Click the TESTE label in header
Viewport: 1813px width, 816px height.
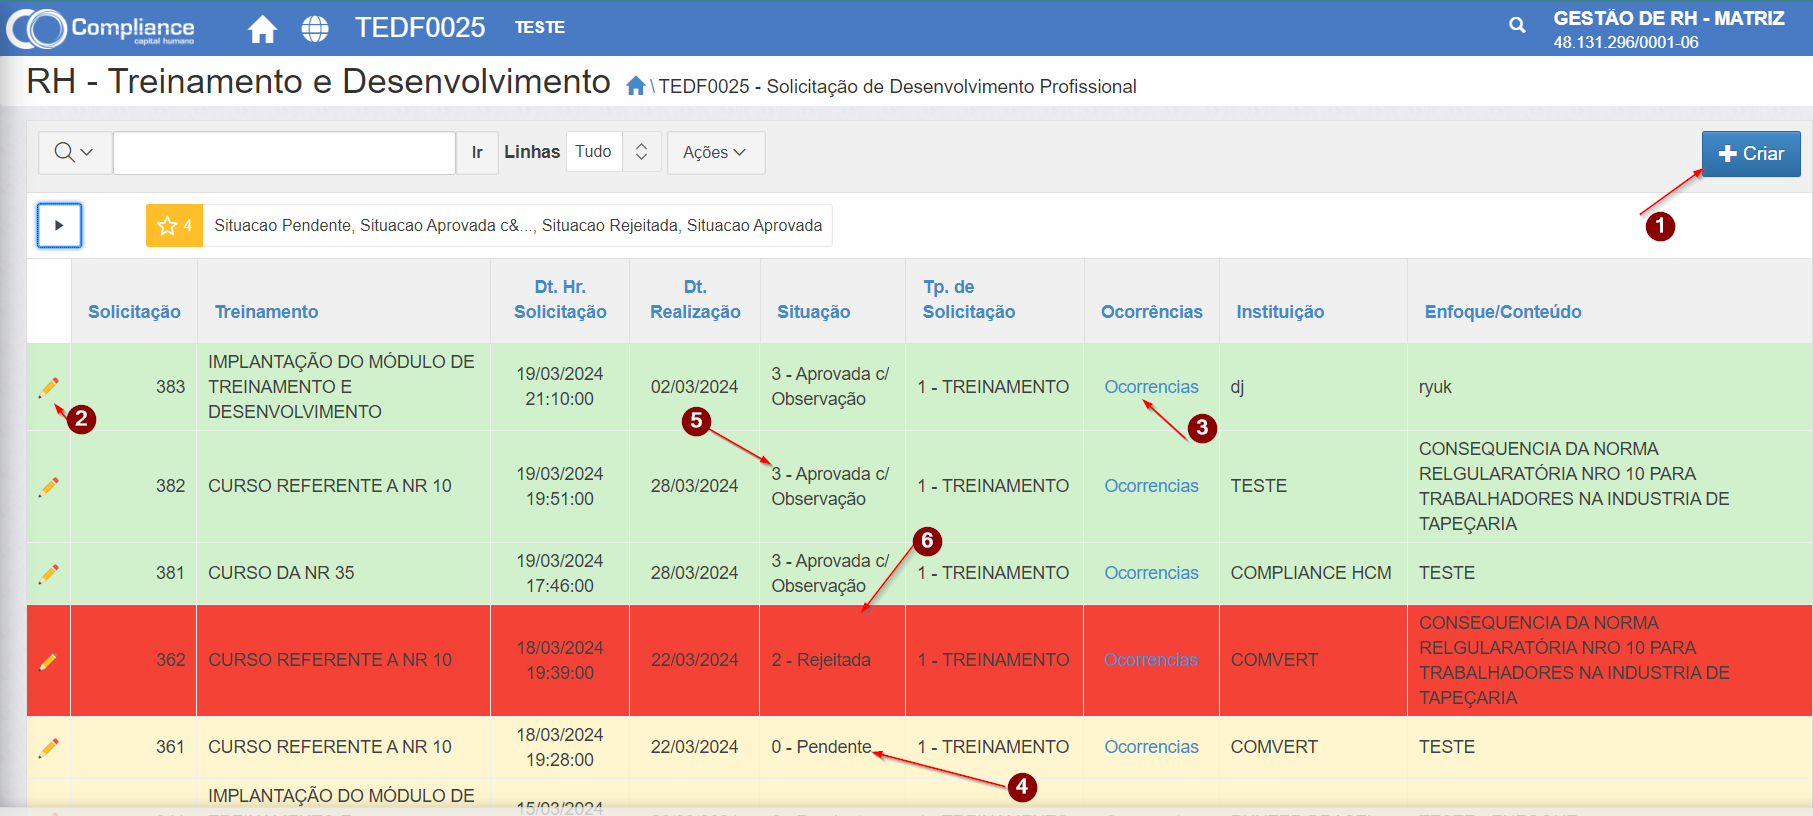click(x=540, y=28)
